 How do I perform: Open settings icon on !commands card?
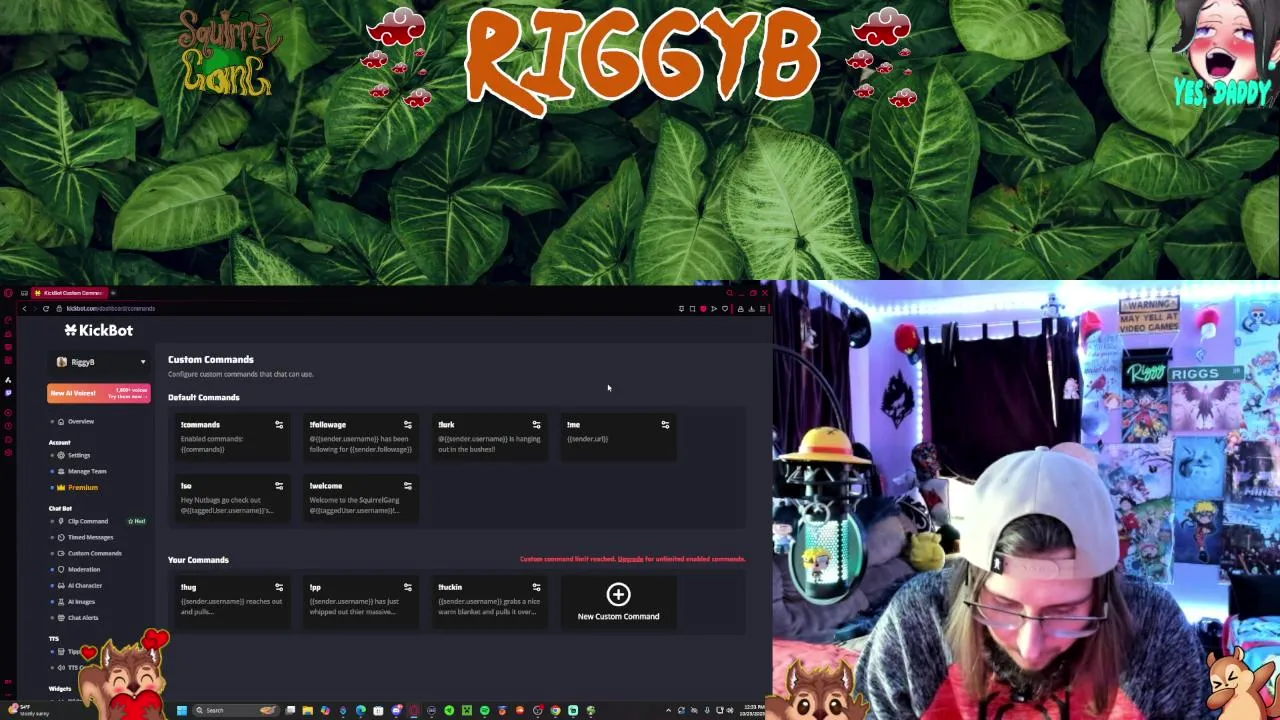pyautogui.click(x=279, y=425)
